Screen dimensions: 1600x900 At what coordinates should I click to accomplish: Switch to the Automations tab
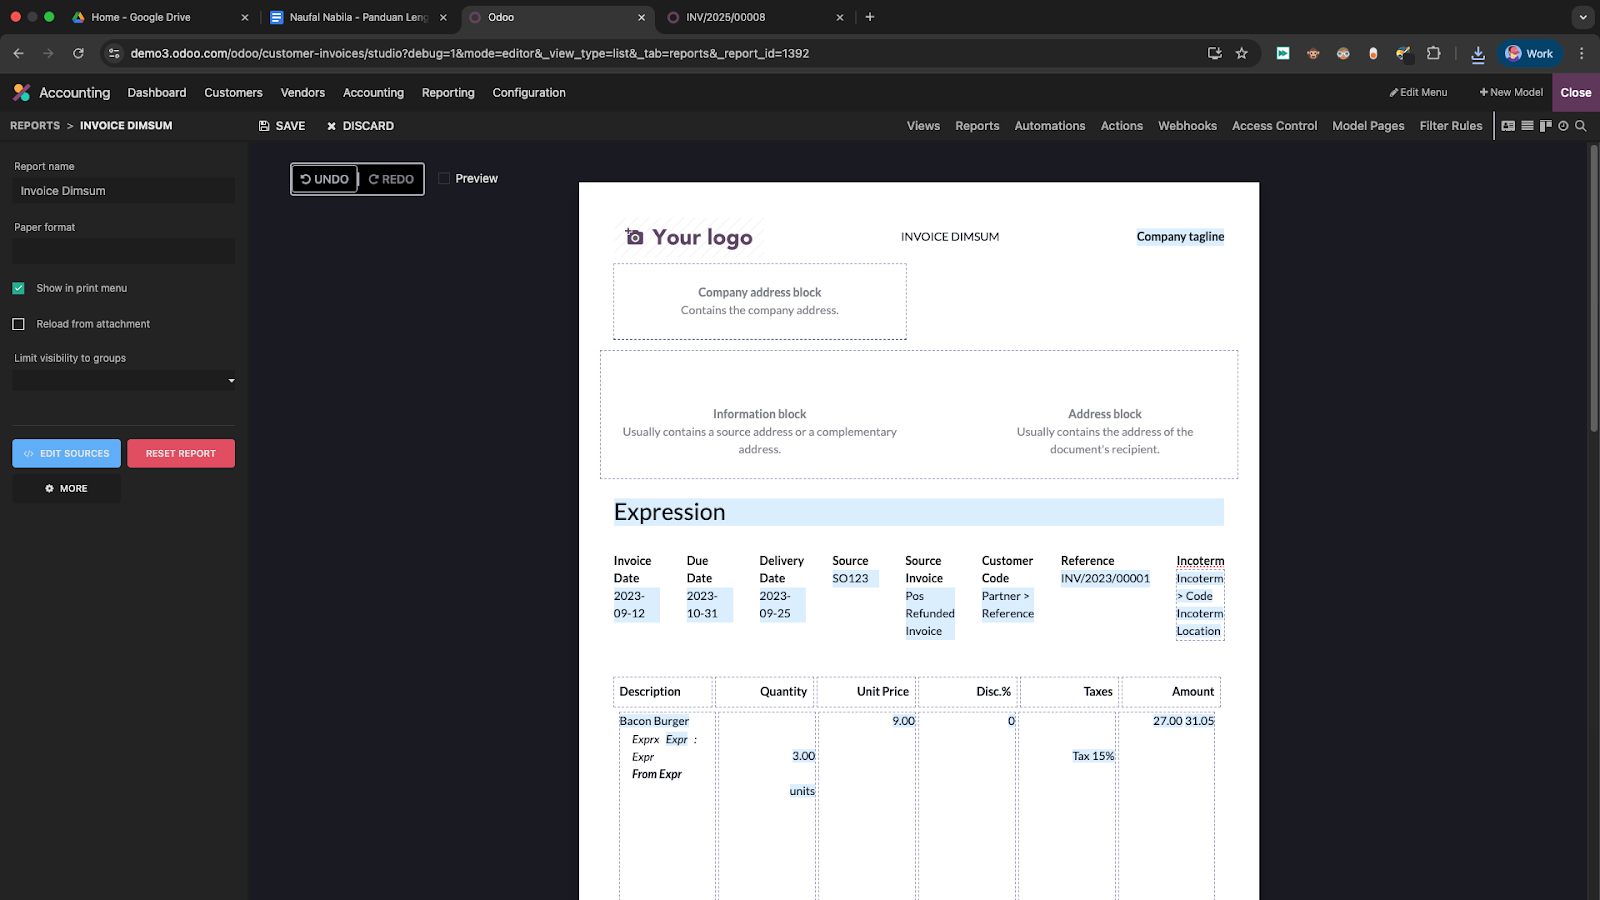point(1050,126)
